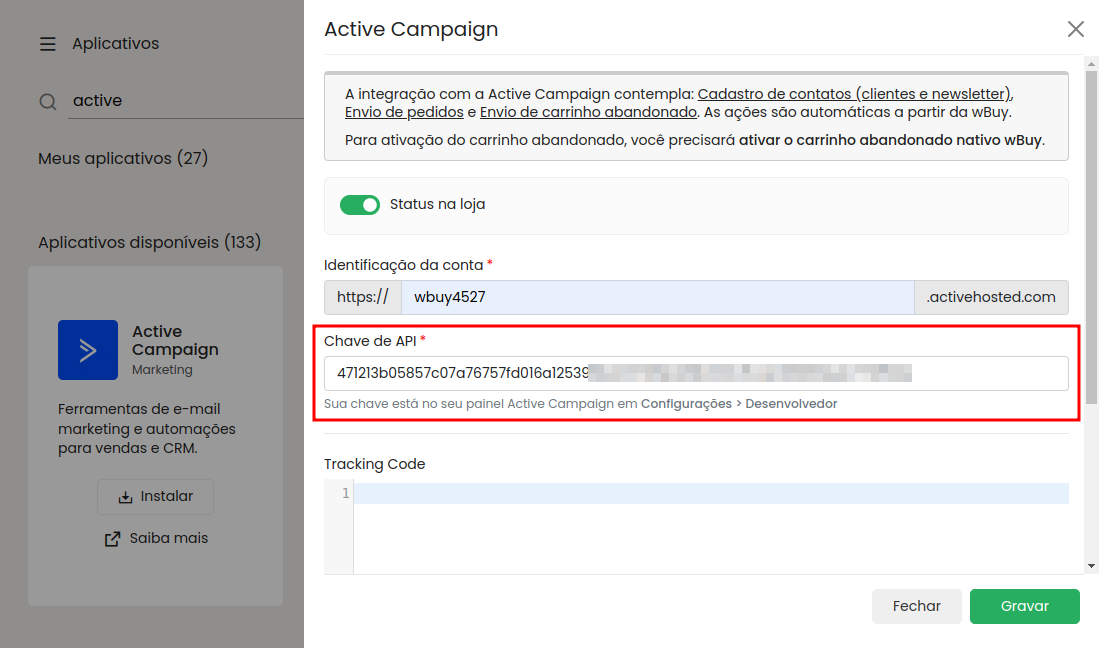
Task: Open Cadastro de contatos link
Action: coord(854,94)
